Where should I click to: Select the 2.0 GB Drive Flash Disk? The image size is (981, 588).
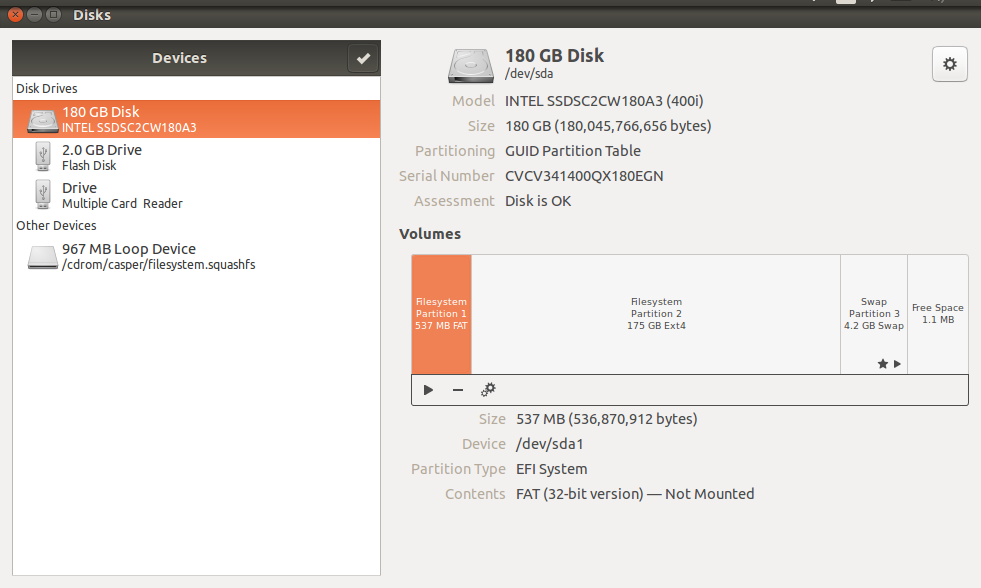[196, 157]
